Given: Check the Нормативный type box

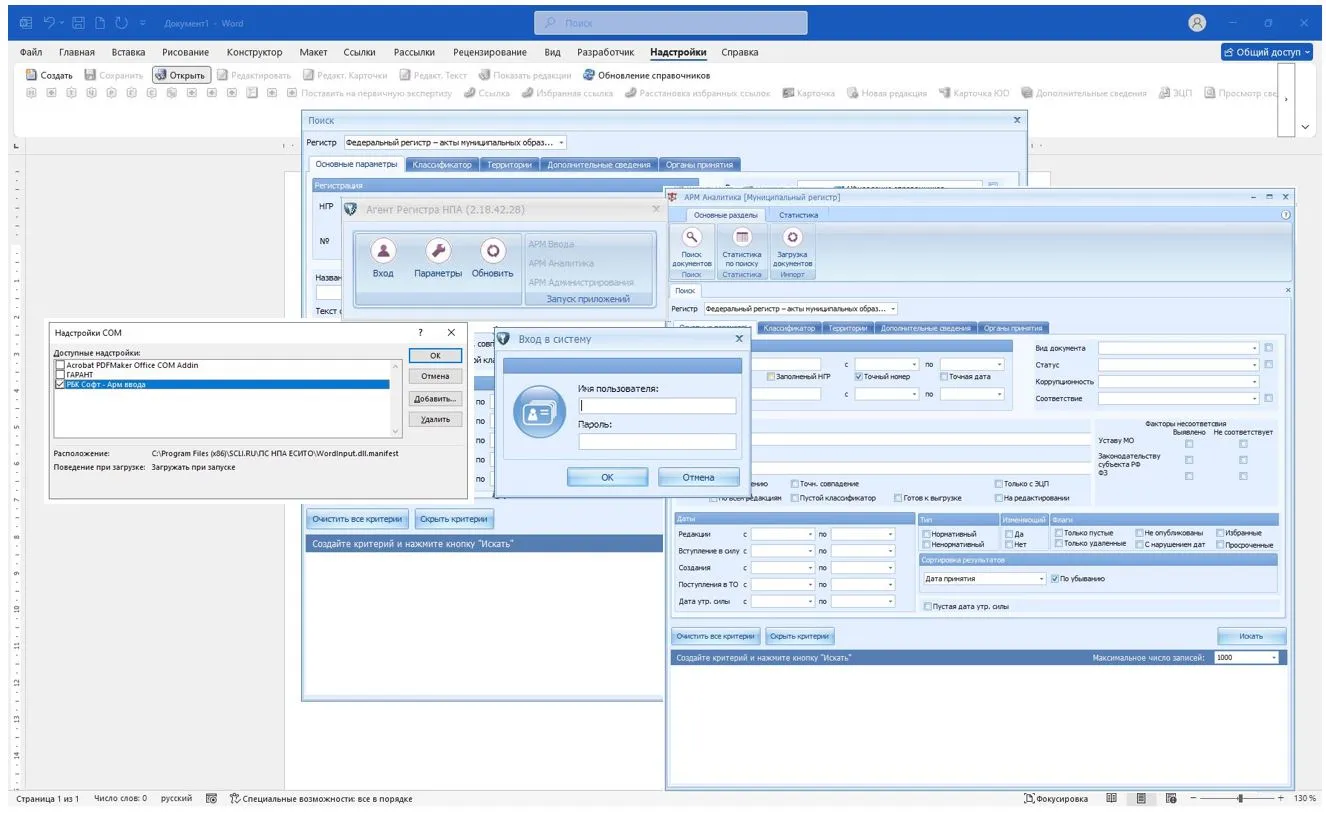Looking at the screenshot, I should point(927,534).
